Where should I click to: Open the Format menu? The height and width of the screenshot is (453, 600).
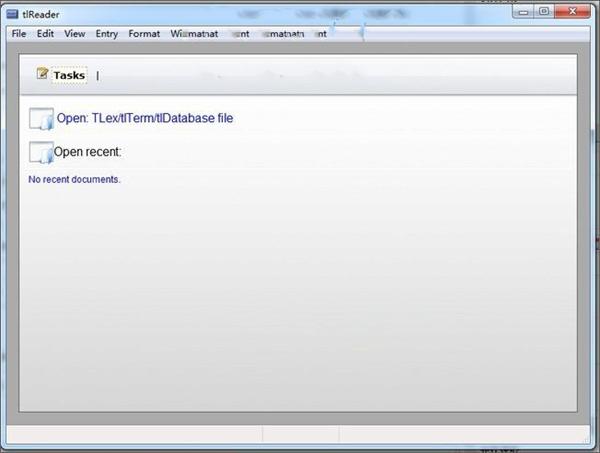pyautogui.click(x=144, y=34)
